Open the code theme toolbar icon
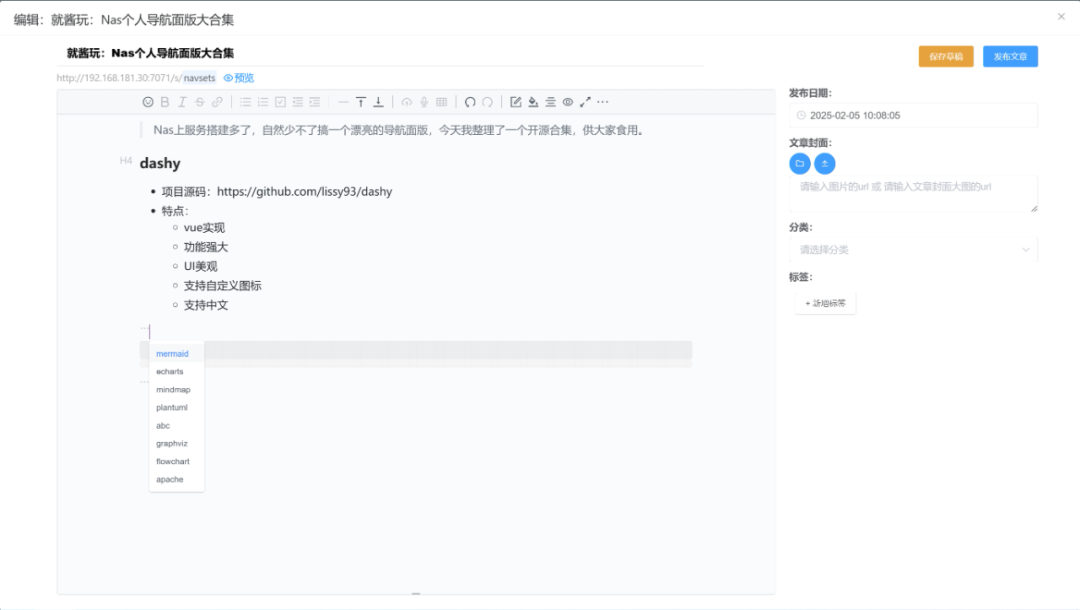Screen dimensions: 1080x610 tap(550, 102)
